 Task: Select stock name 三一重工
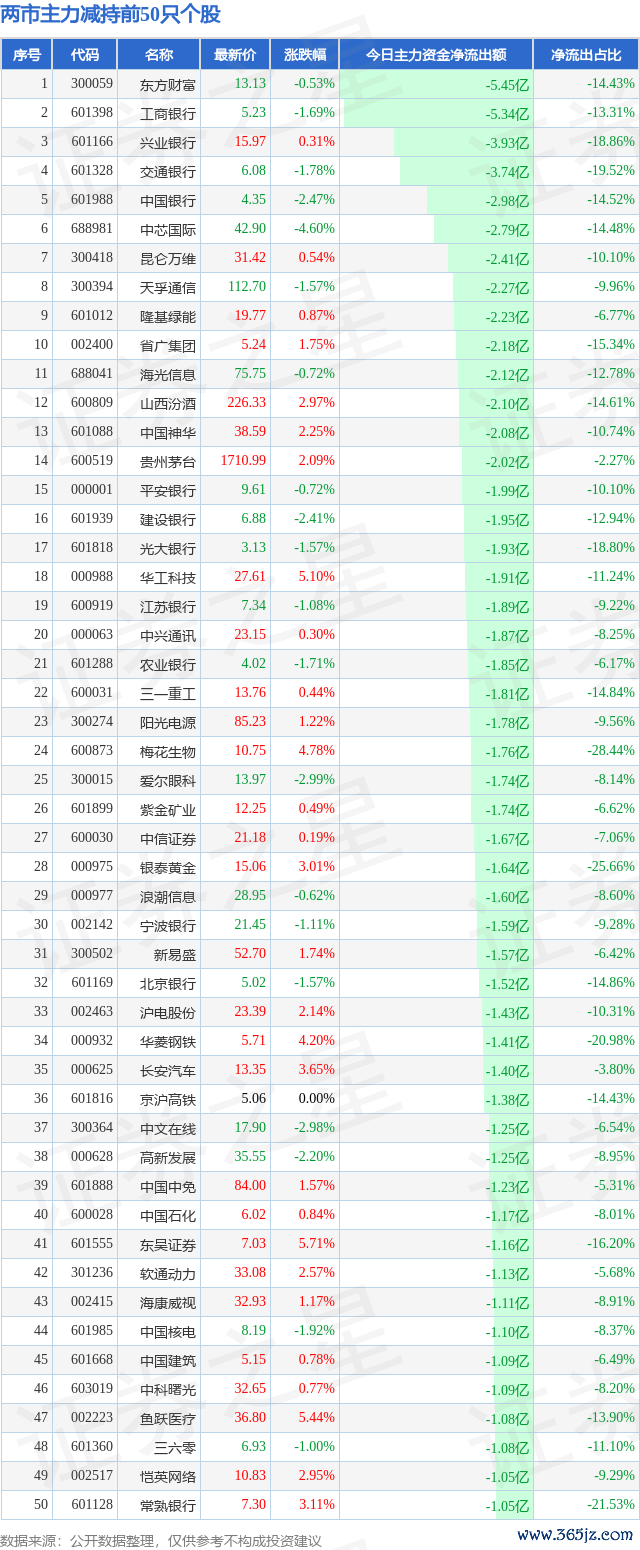click(168, 694)
